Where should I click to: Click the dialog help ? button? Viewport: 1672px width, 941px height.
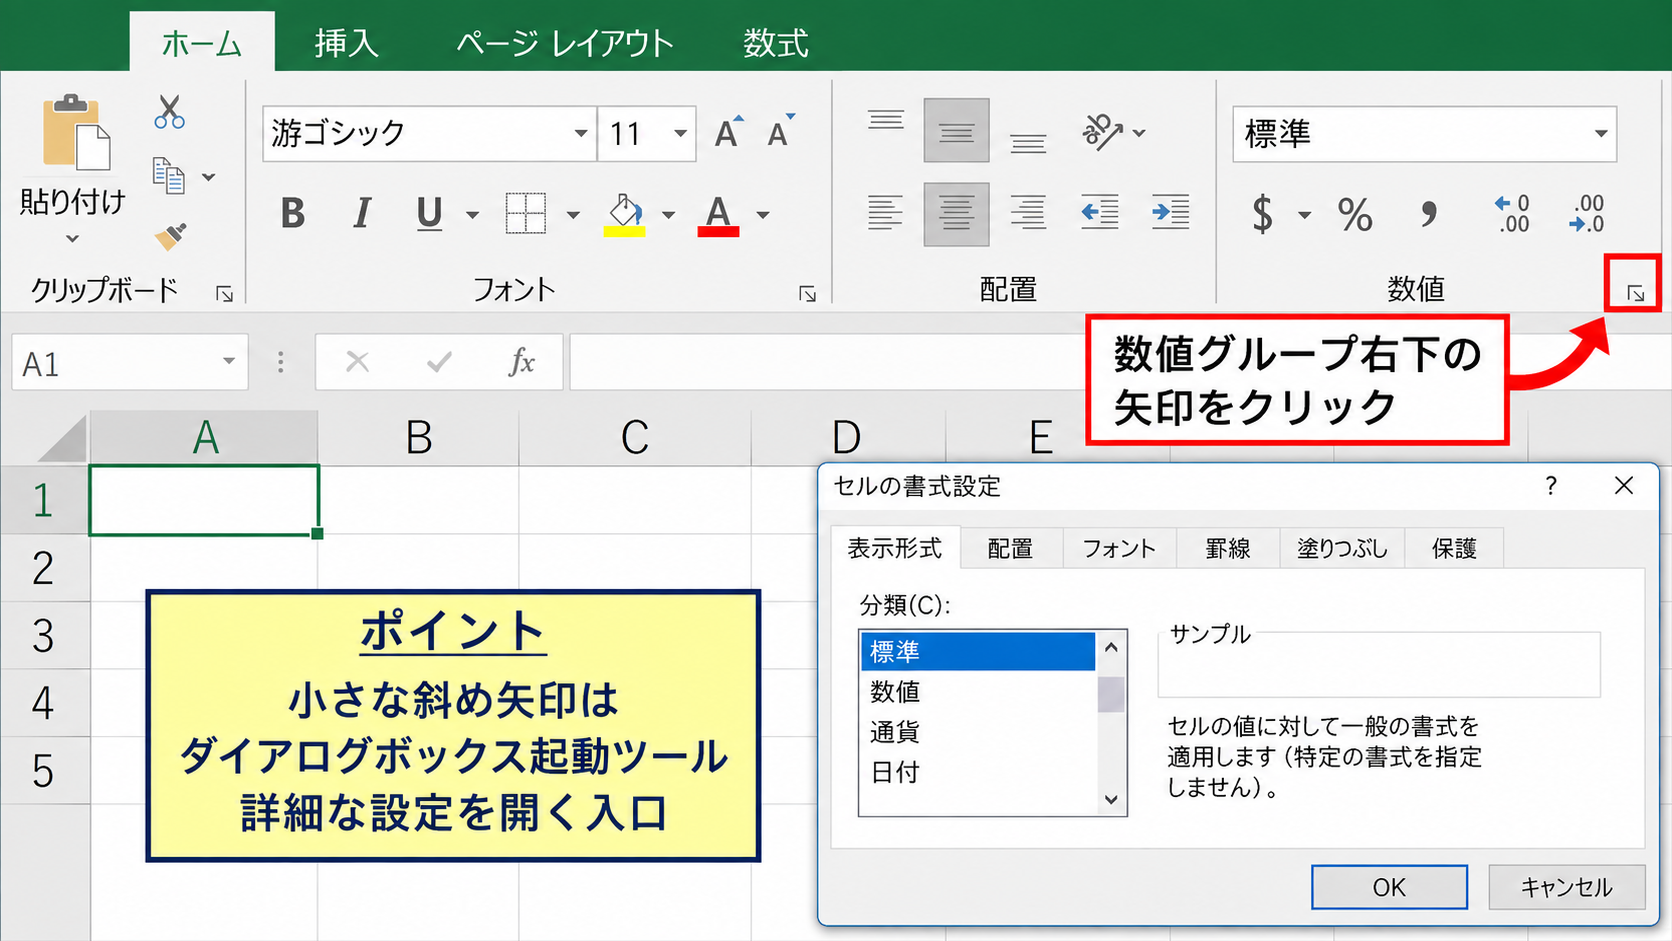tap(1551, 486)
